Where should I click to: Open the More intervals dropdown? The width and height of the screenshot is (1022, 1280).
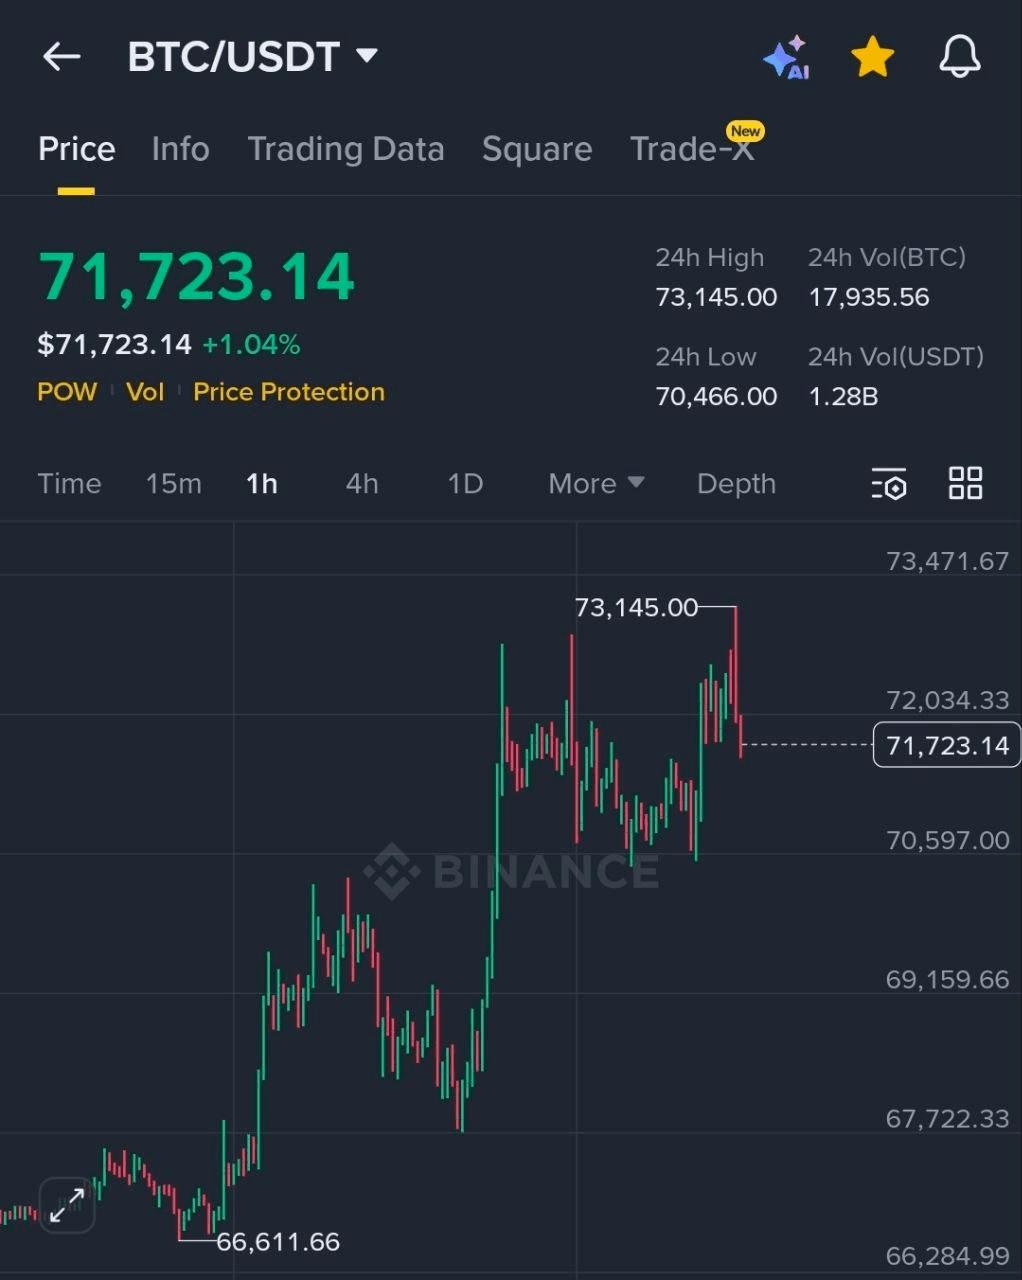pyautogui.click(x=595, y=484)
